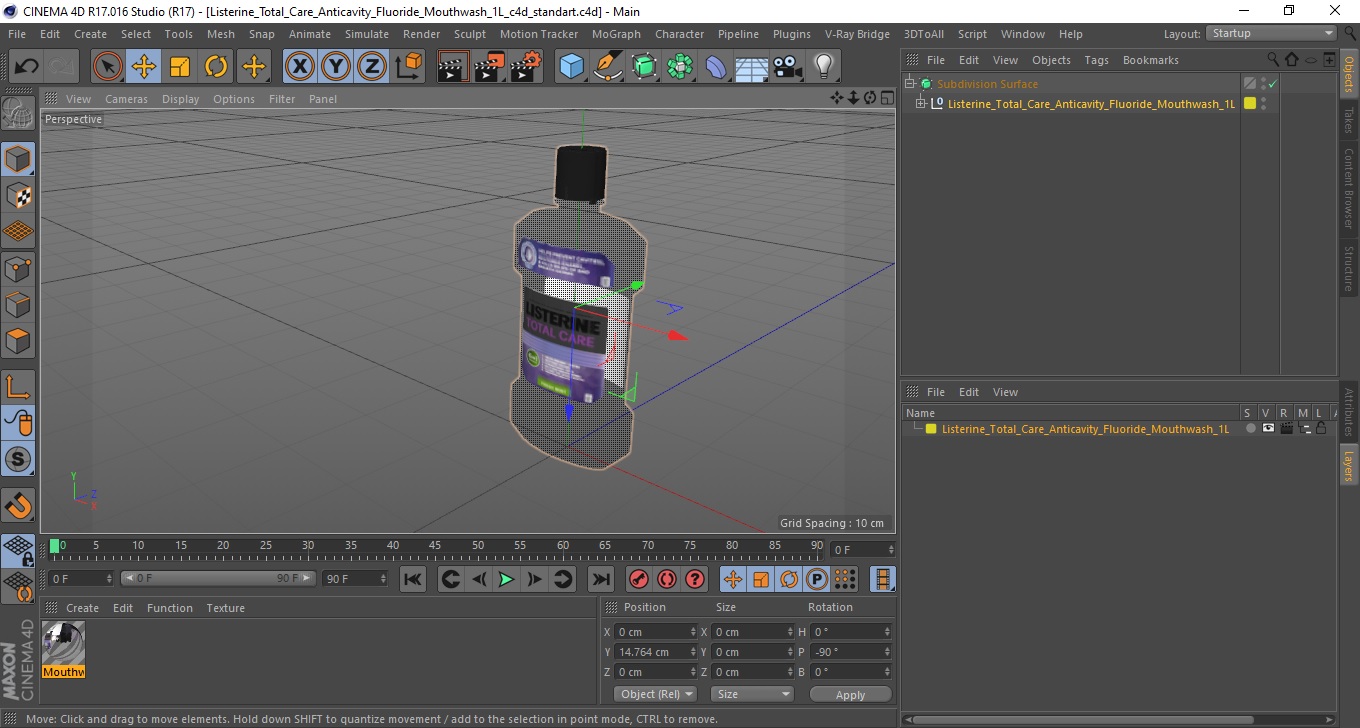Add a Subdivision Surface generator icon
Viewport: 1360px width, 728px height.
pos(644,67)
